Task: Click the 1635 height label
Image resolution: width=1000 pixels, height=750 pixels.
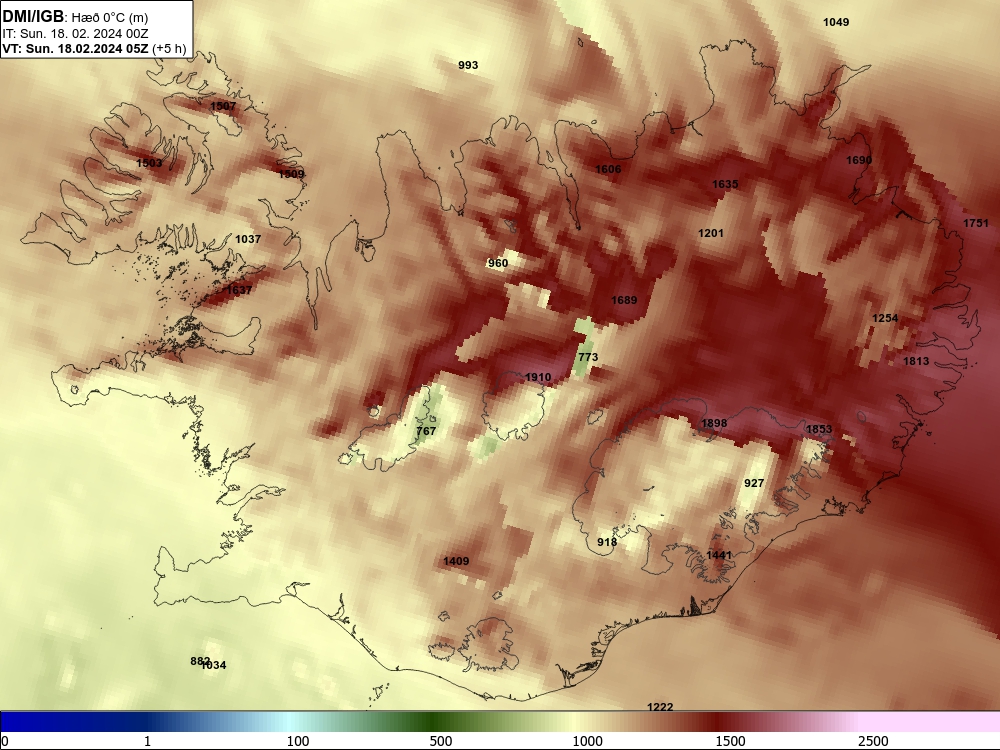Action: point(725,184)
